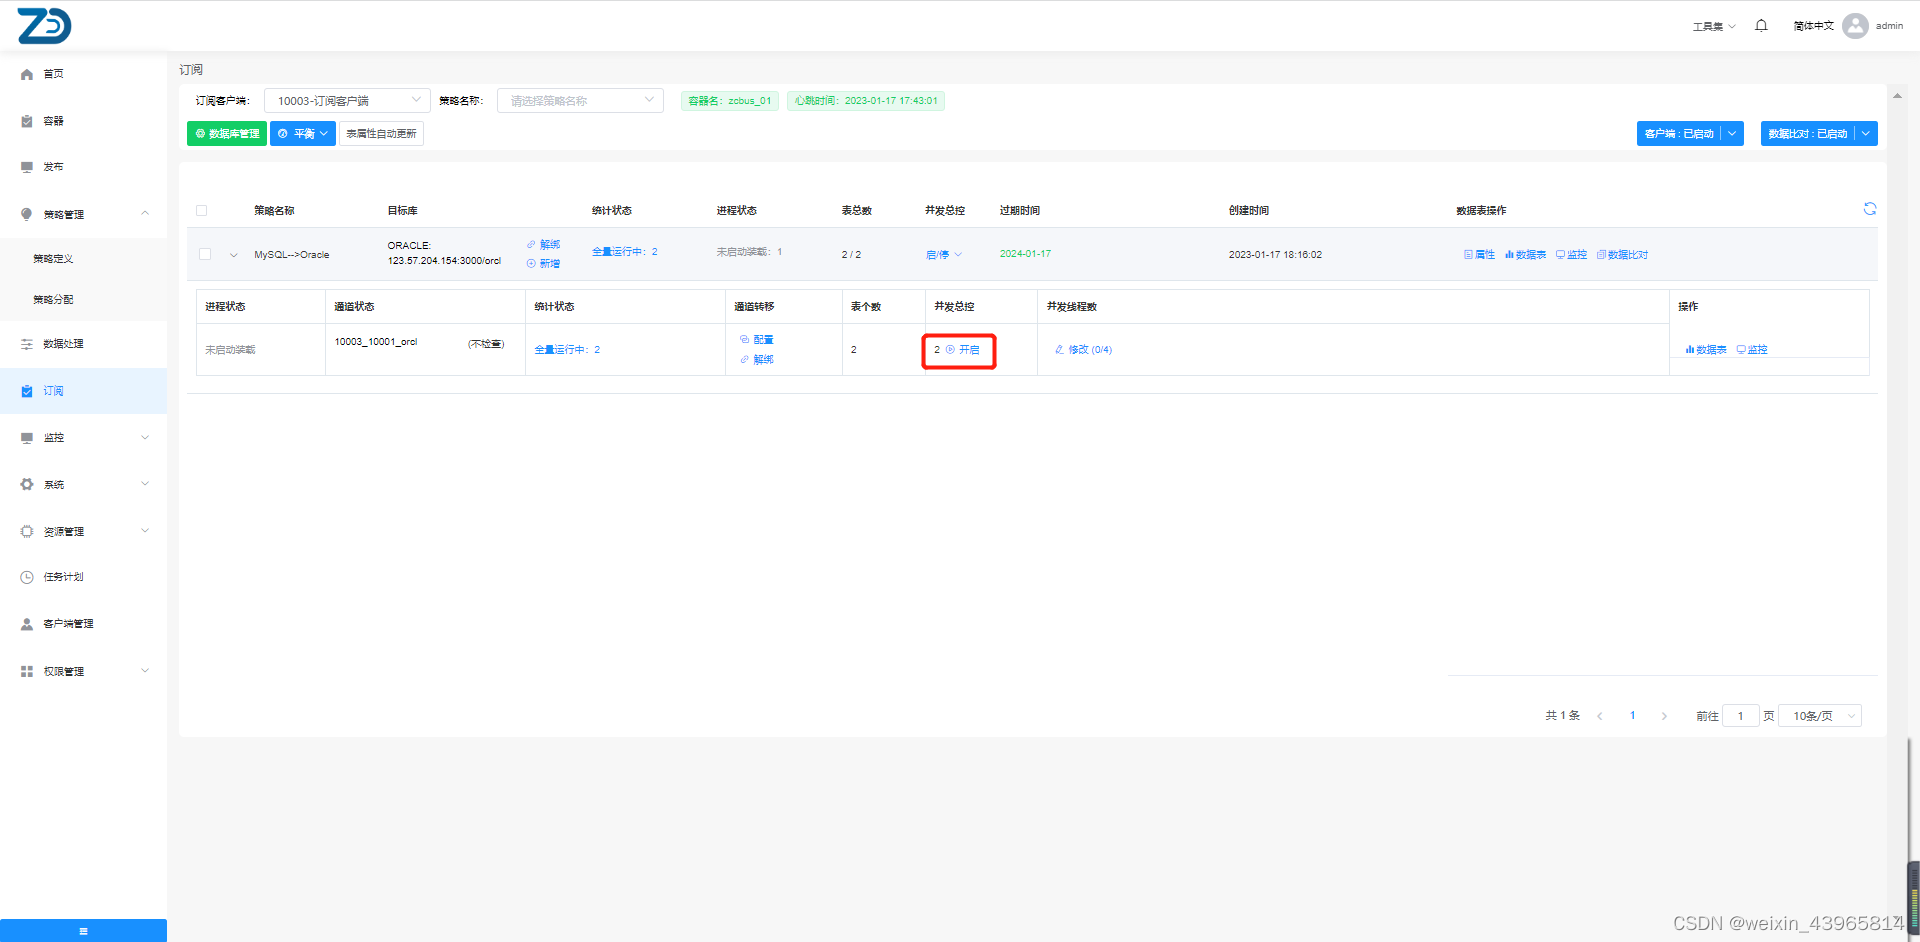Click the 心跳时间 green tag
This screenshot has width=1920, height=942.
(x=866, y=101)
